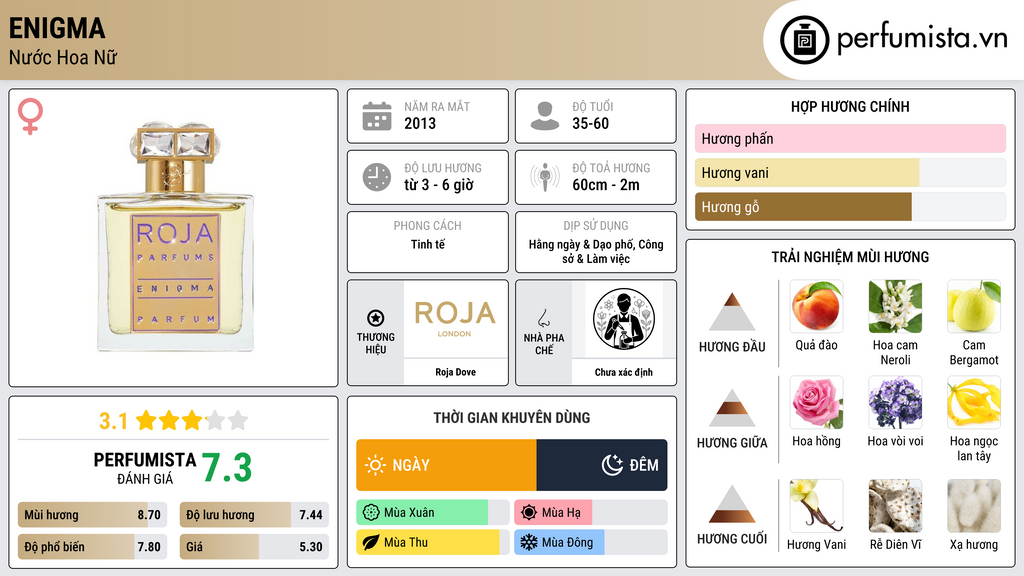1024x576 pixels.
Task: Click the 60cm - 2m sillage value
Action: [x=605, y=185]
